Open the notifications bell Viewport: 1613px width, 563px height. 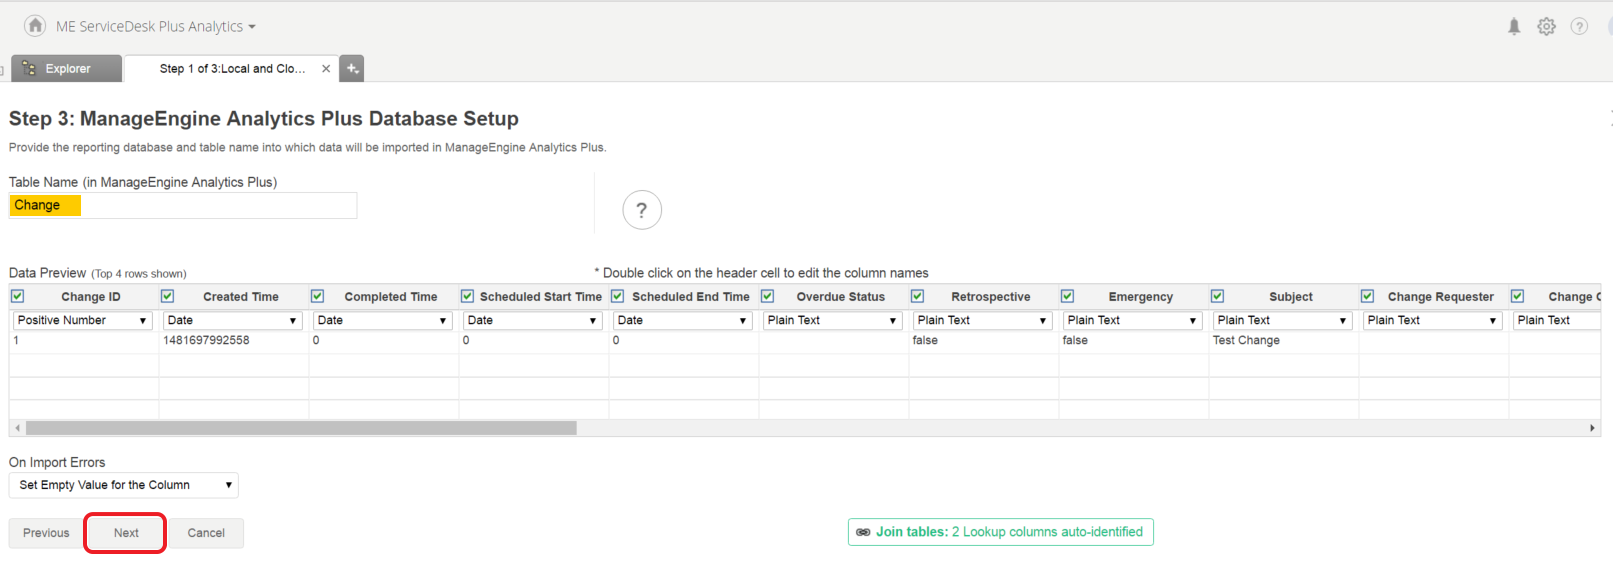click(1514, 27)
